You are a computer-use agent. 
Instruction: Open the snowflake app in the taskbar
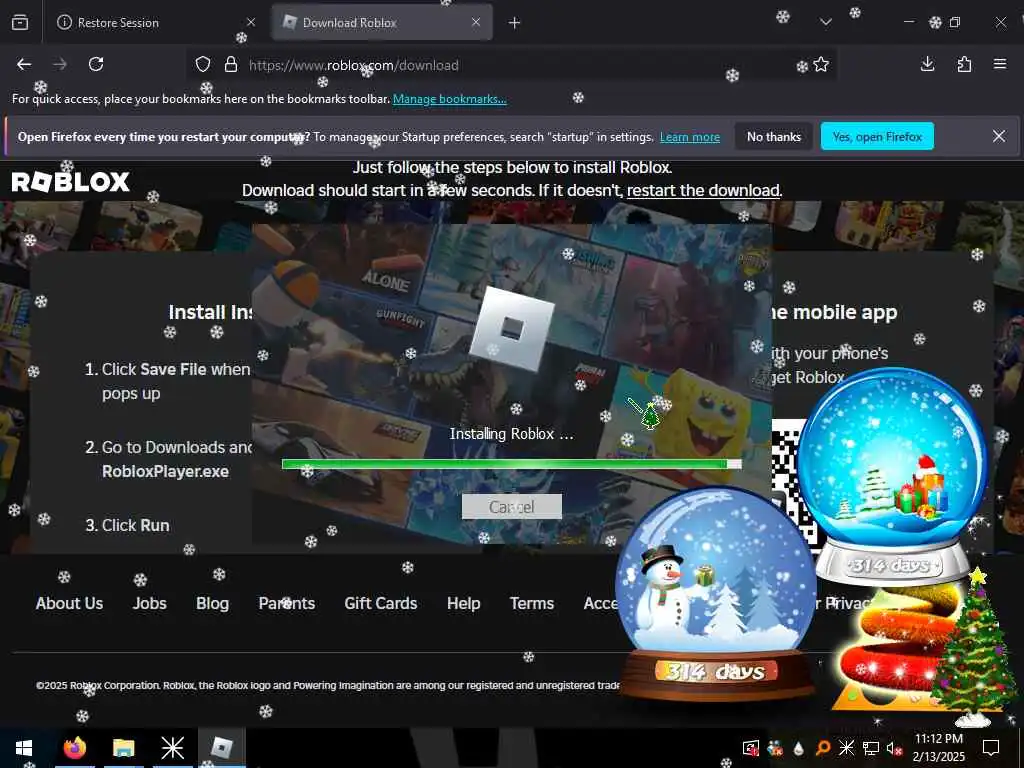(172, 748)
